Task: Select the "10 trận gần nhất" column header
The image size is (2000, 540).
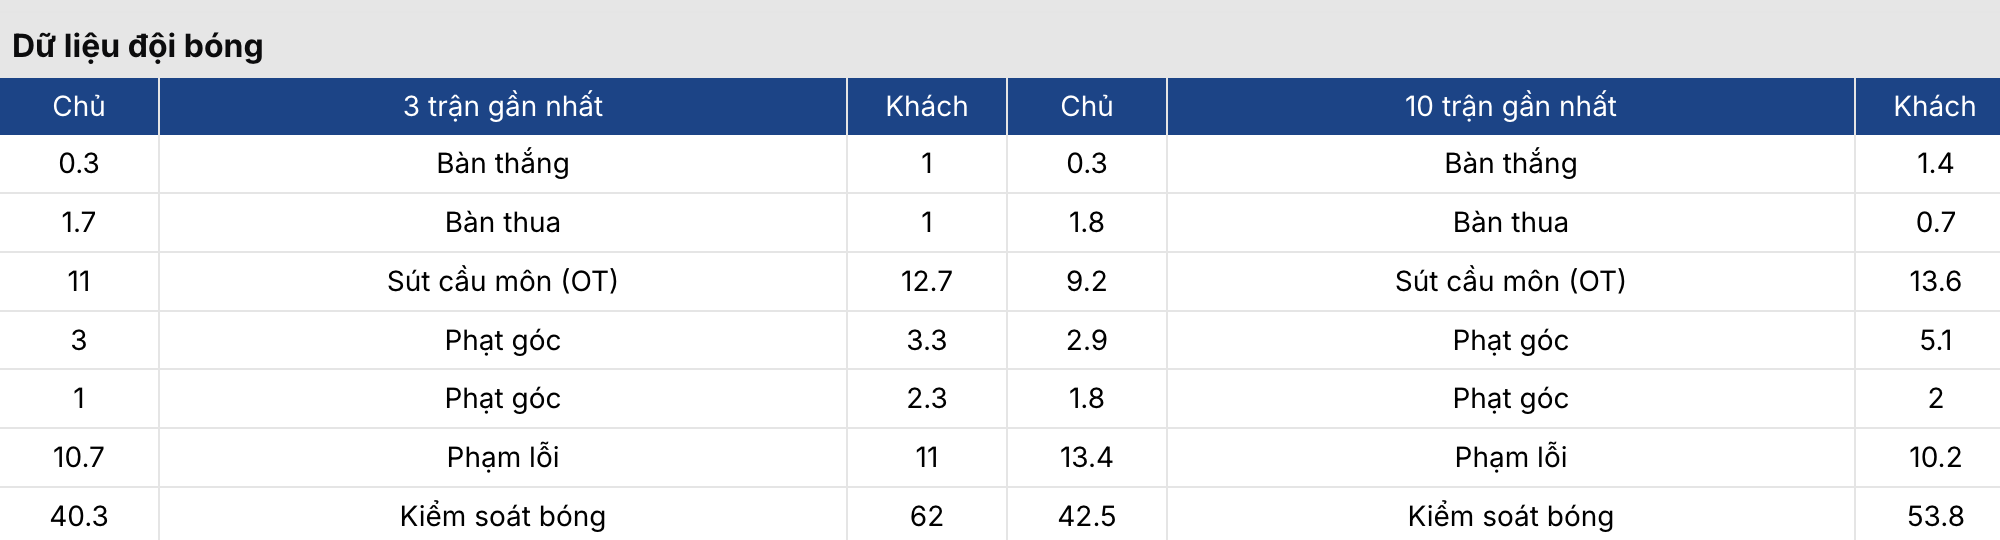Action: point(1510,106)
